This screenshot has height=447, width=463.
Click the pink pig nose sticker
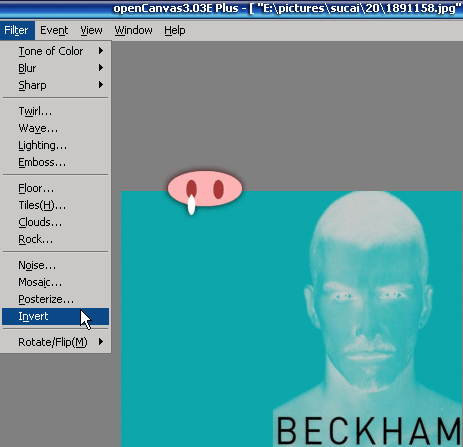(x=205, y=189)
